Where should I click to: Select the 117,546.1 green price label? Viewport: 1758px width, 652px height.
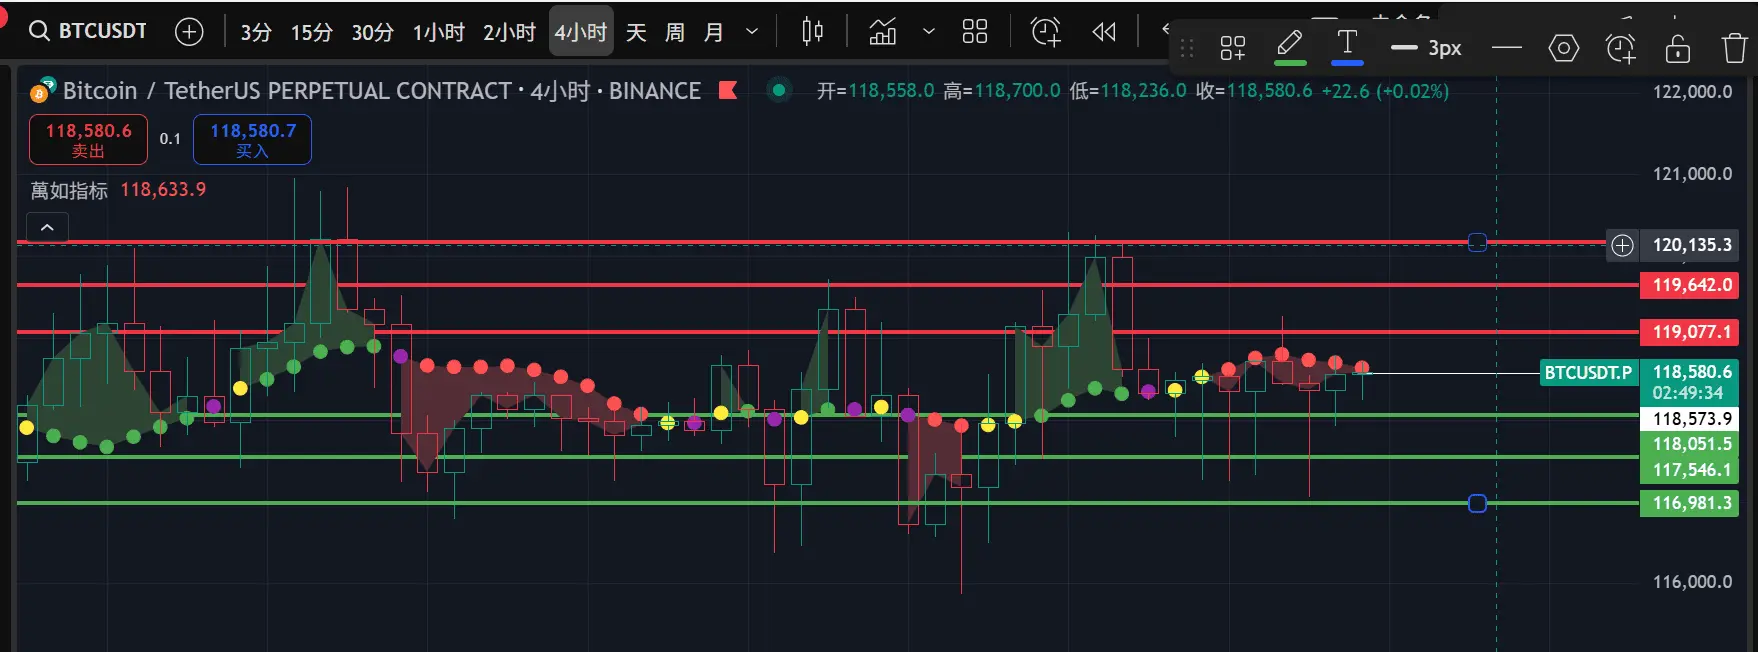pyautogui.click(x=1689, y=470)
